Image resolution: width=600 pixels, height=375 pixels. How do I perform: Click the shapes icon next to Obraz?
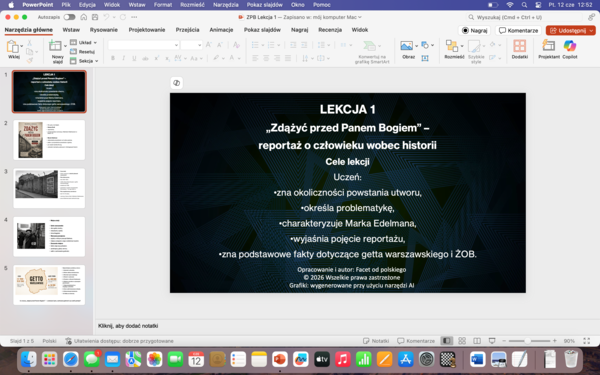coord(425,45)
